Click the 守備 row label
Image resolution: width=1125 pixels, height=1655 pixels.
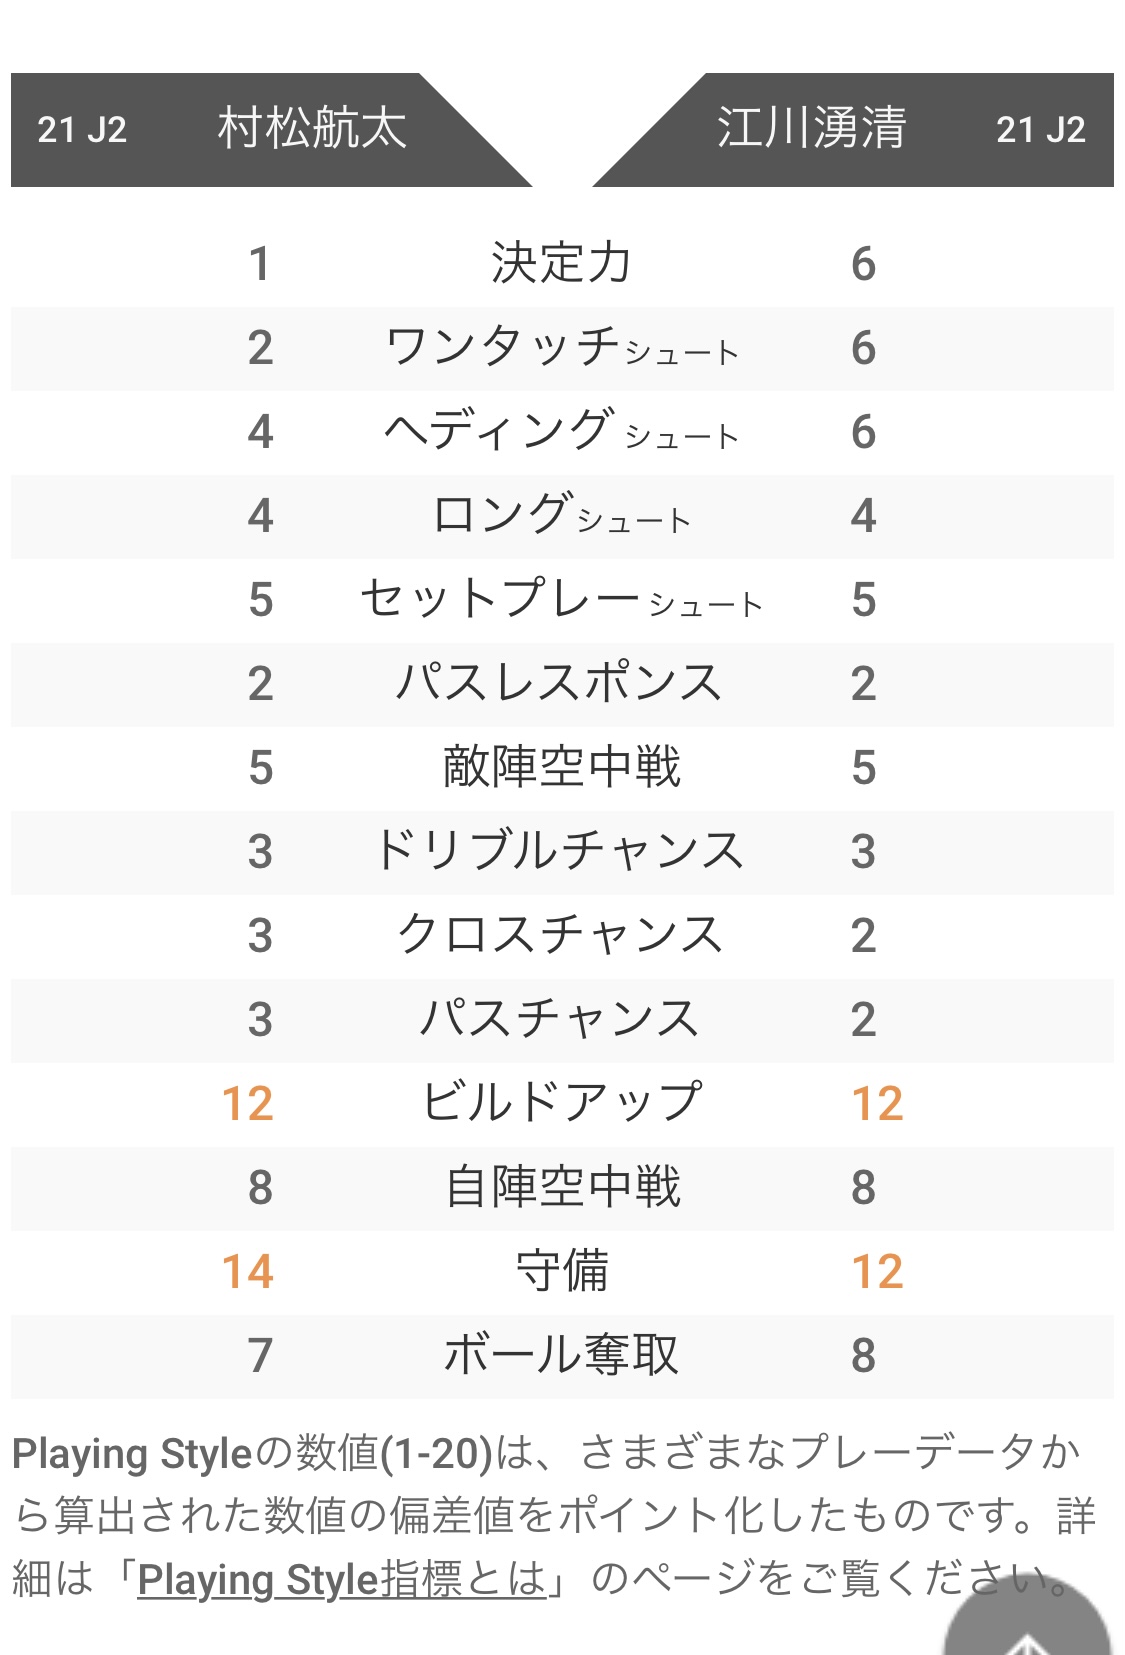561,1272
